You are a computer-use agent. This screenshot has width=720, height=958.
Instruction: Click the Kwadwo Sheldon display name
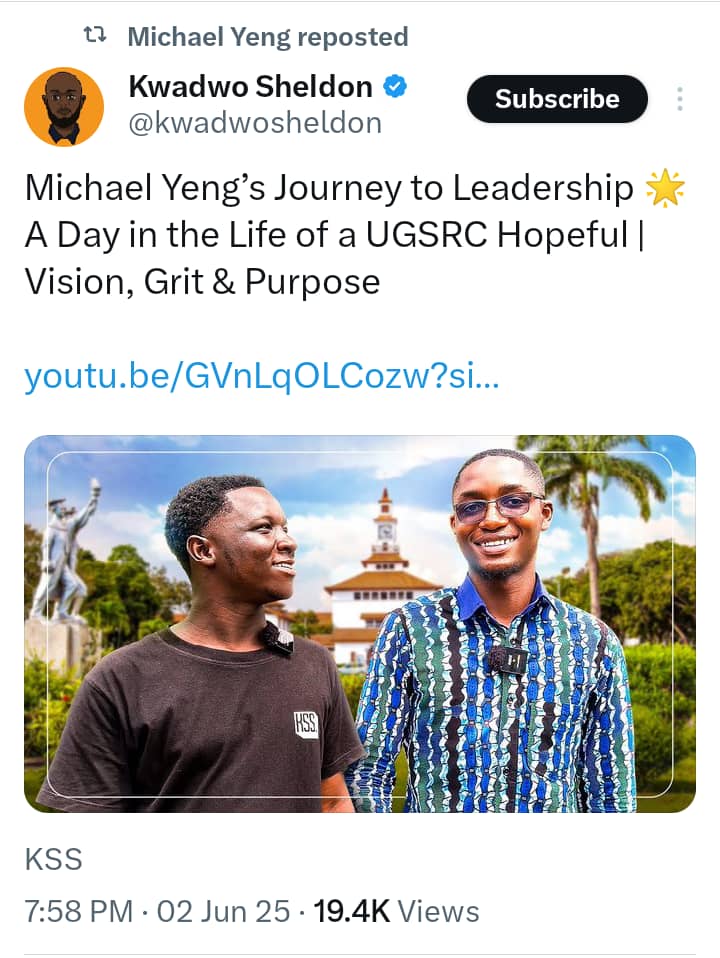(249, 86)
